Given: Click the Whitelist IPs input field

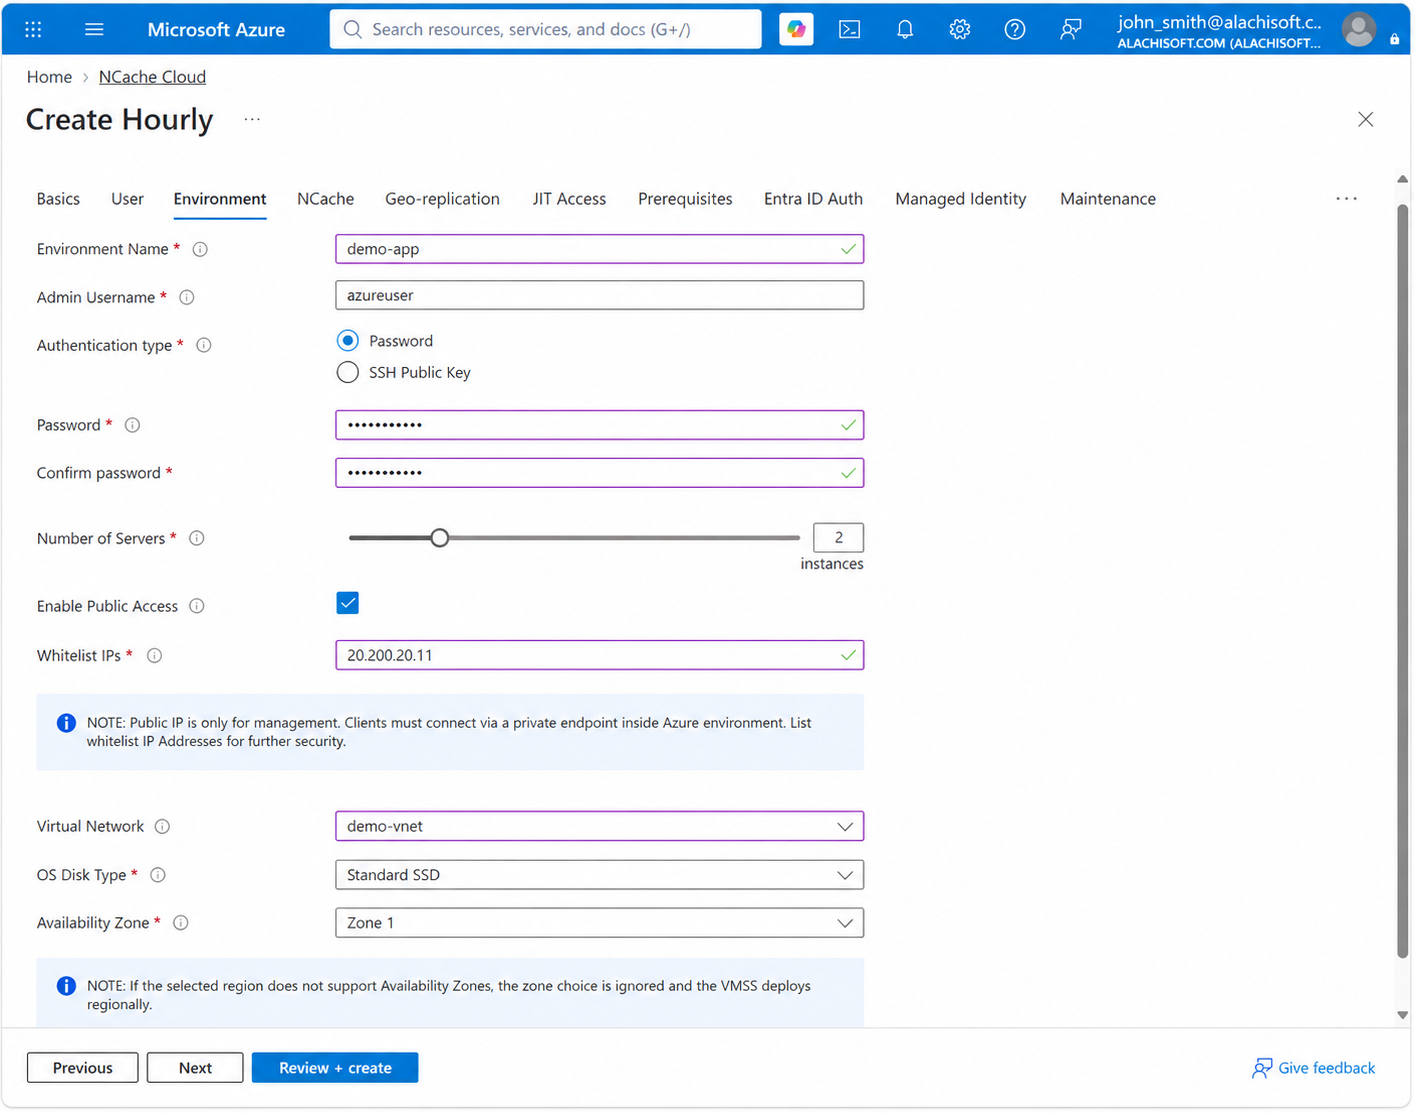Looking at the screenshot, I should coord(599,656).
